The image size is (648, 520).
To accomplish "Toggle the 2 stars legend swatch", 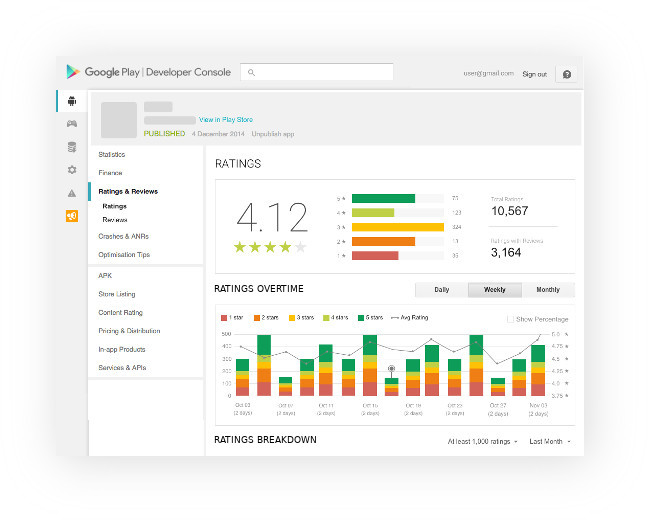I will [257, 318].
